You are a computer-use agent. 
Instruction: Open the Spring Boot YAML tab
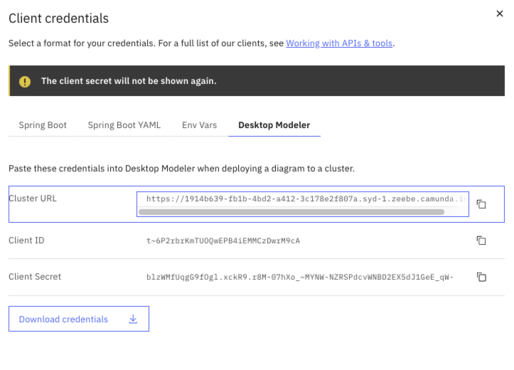[124, 125]
